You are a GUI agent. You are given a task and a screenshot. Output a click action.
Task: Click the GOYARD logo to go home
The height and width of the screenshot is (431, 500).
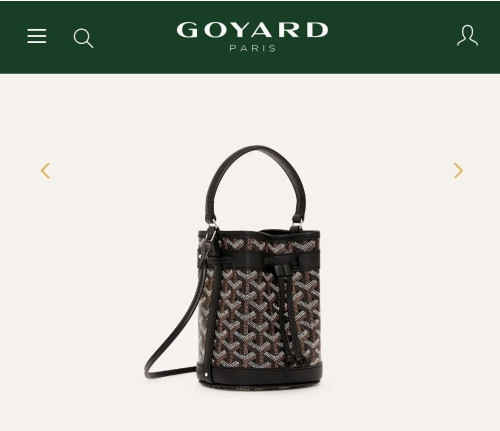[x=252, y=30]
